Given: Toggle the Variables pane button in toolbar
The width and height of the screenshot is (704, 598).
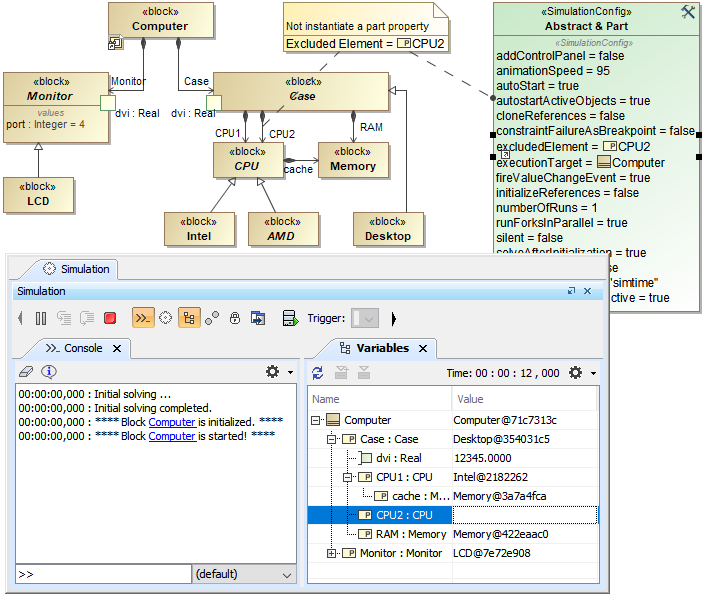Looking at the screenshot, I should (x=189, y=319).
